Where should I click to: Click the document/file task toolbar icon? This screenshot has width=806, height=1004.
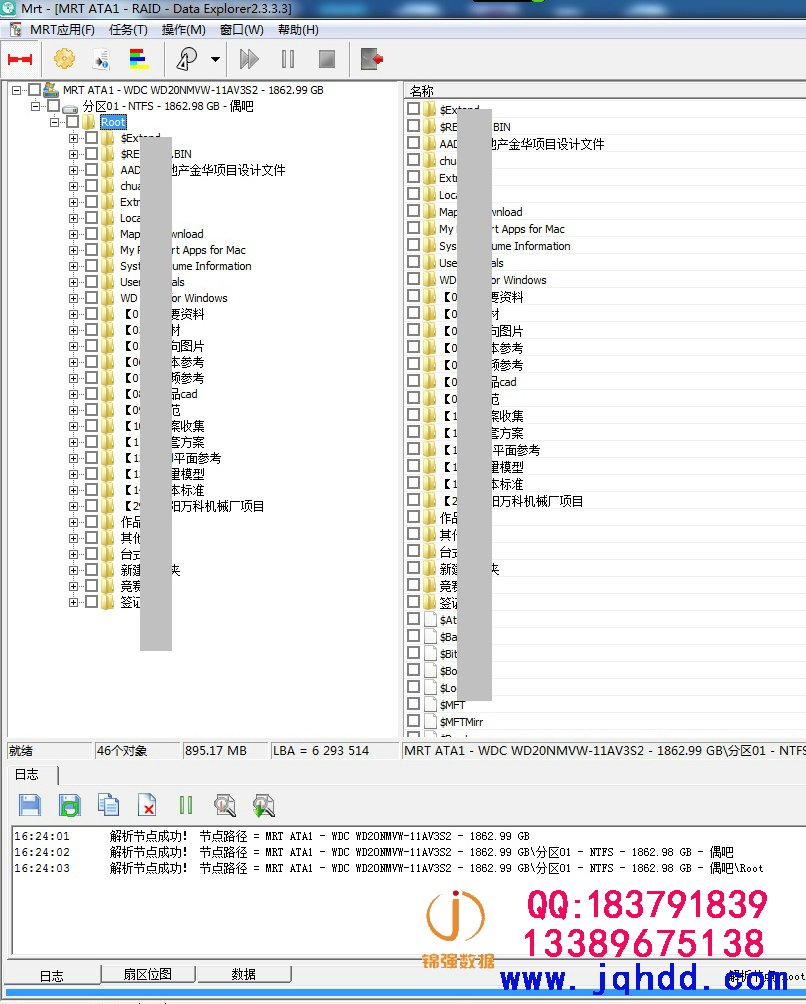[x=101, y=60]
